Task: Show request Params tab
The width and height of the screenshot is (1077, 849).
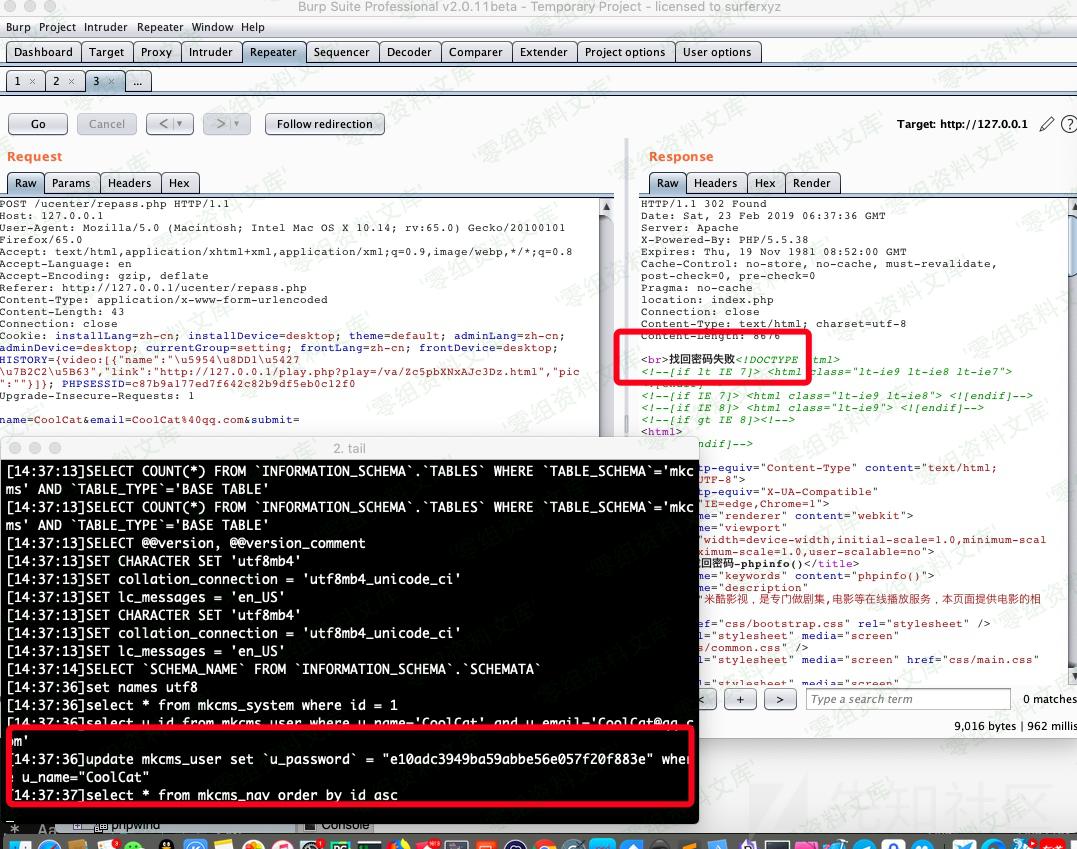Action: (71, 183)
